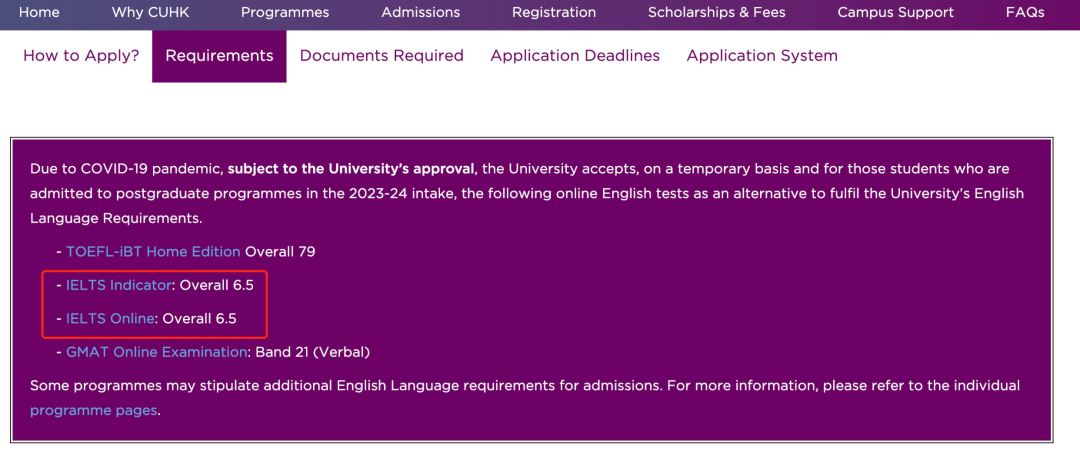Open the Programmes menu
This screenshot has width=1080, height=458.
click(x=285, y=13)
